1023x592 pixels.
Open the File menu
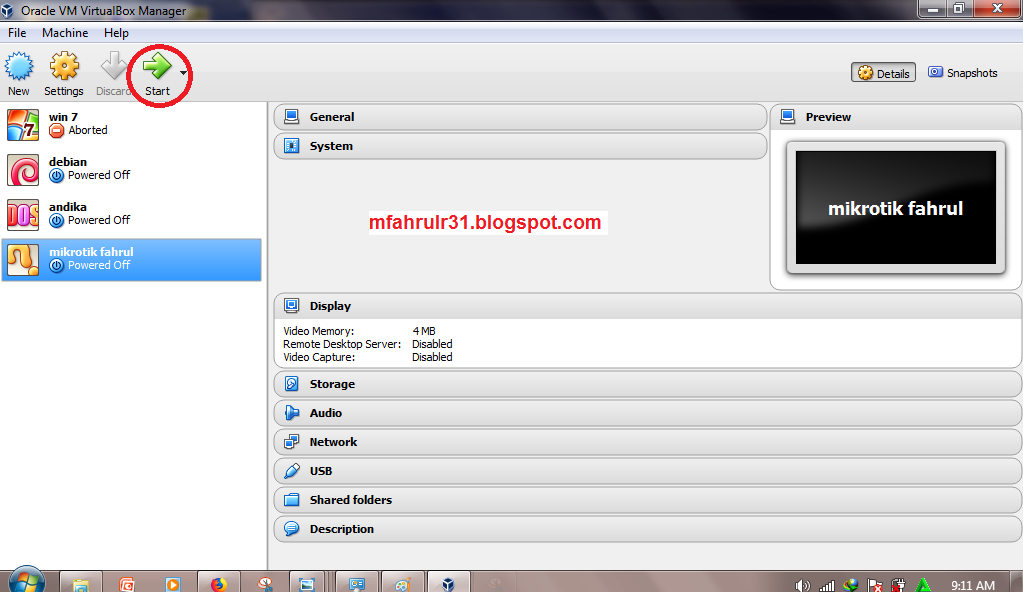pos(17,33)
